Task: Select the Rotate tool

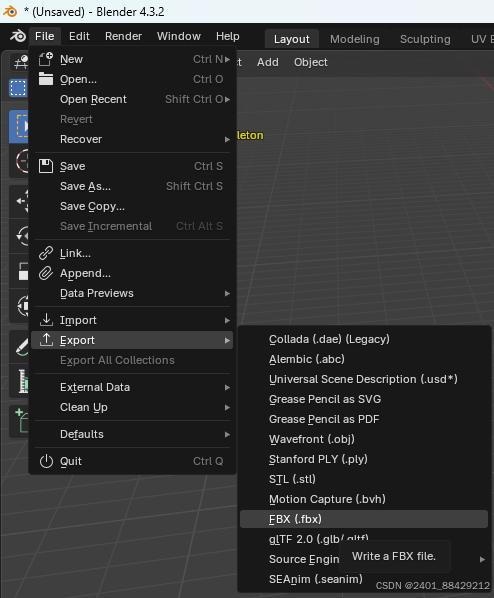Action: [x=19, y=236]
